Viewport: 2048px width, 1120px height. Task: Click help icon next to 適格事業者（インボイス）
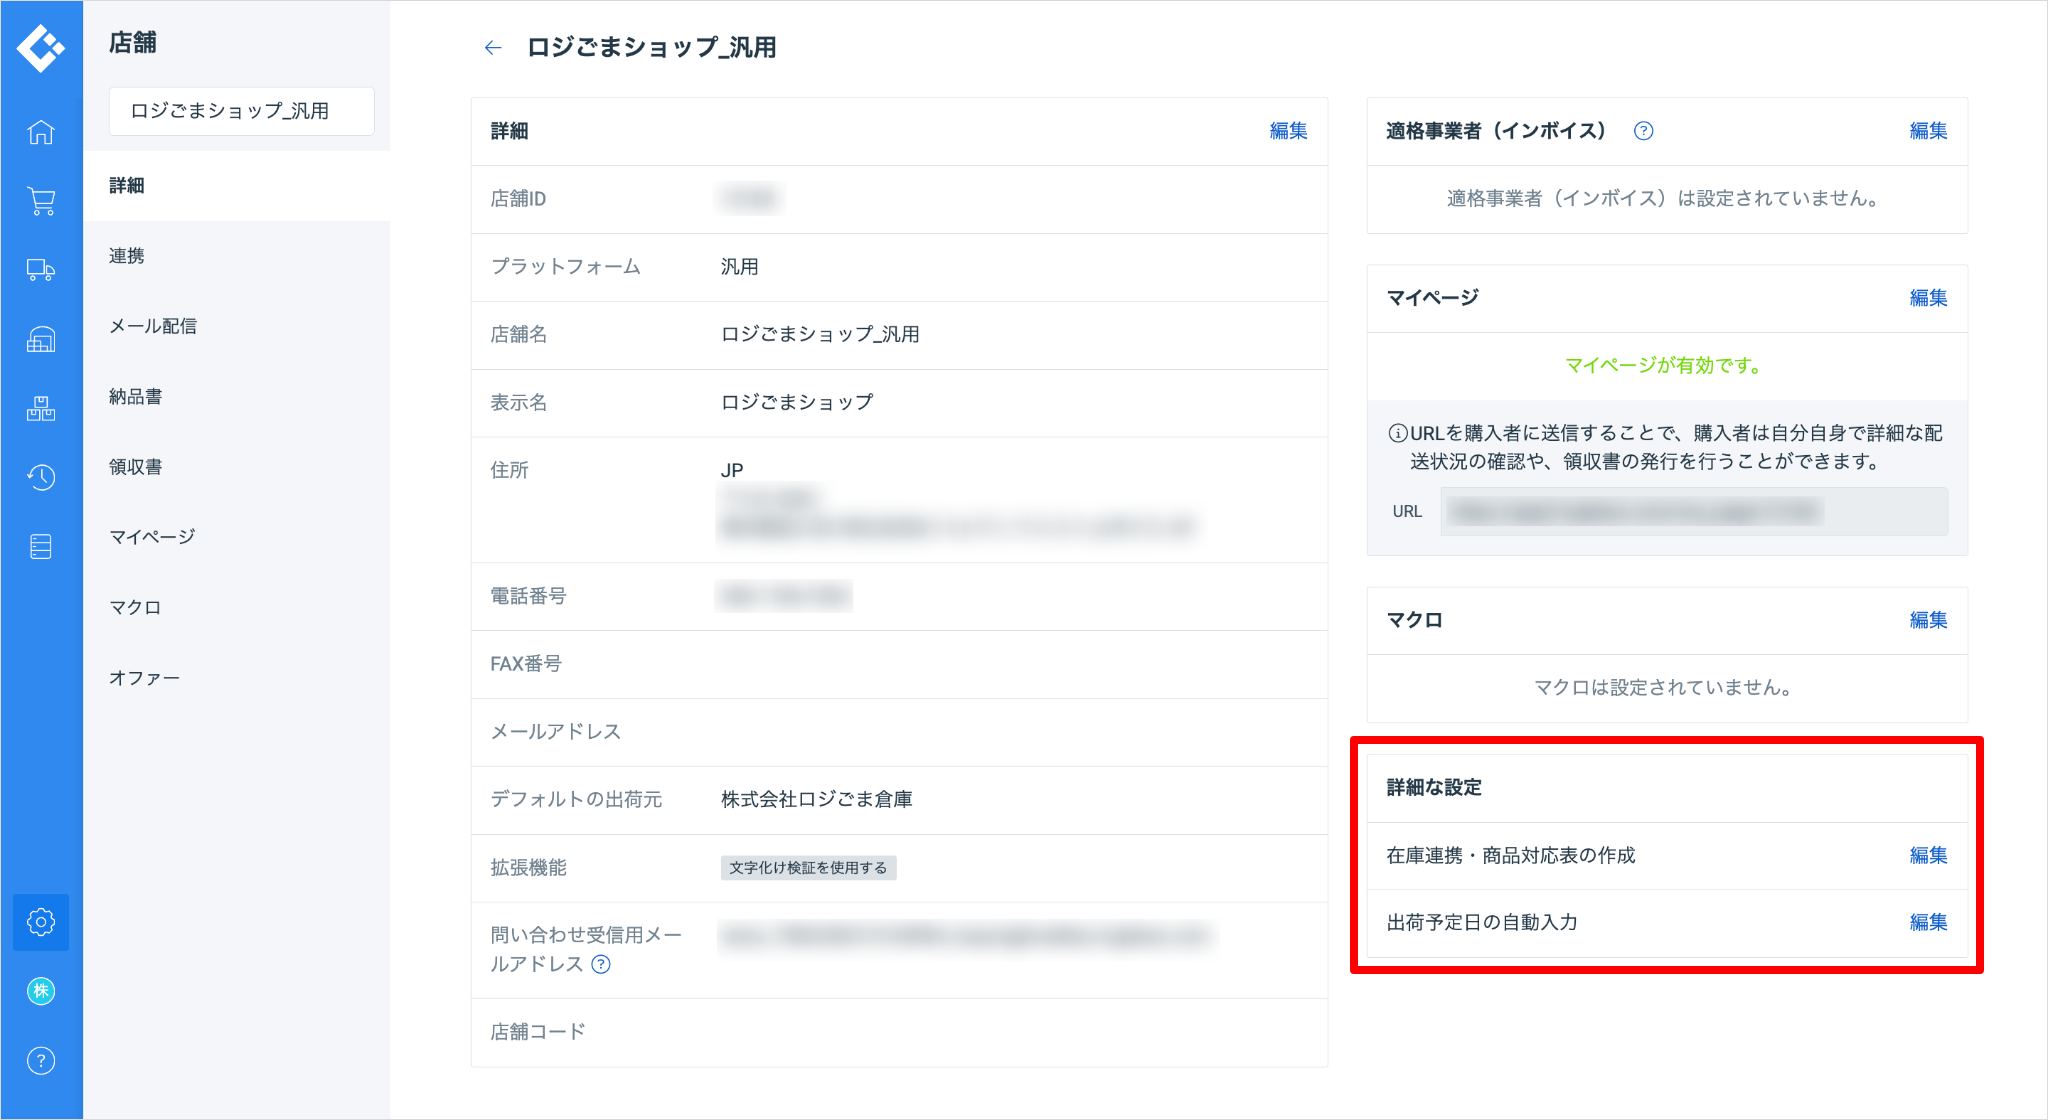point(1643,131)
